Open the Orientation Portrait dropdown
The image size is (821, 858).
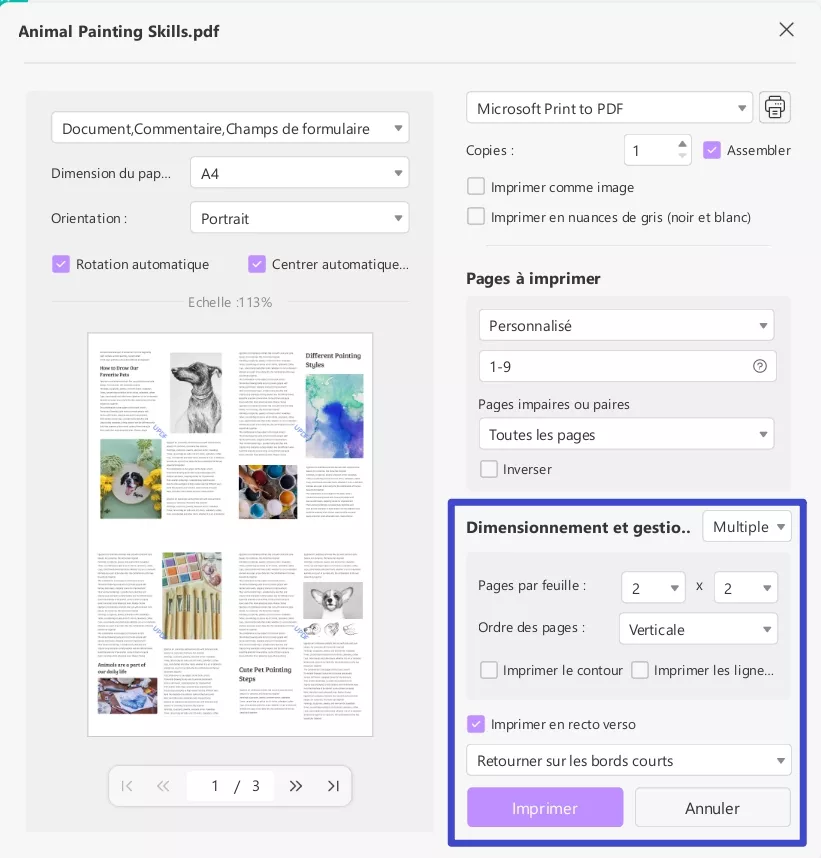point(300,218)
